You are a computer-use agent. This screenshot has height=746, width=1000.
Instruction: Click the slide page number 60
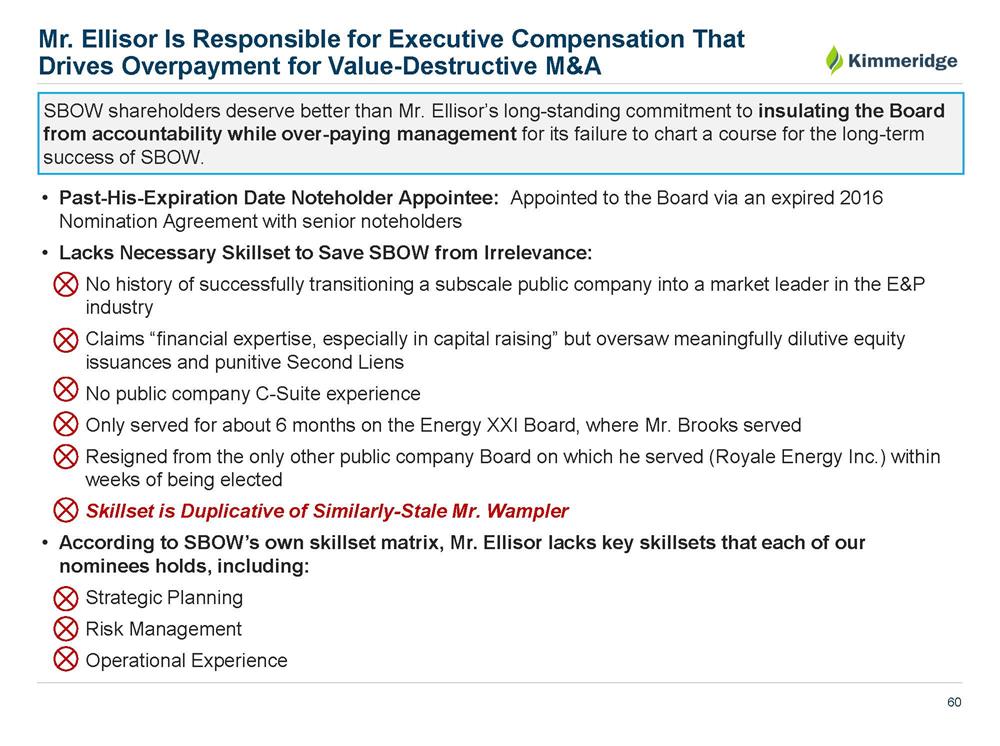point(954,703)
